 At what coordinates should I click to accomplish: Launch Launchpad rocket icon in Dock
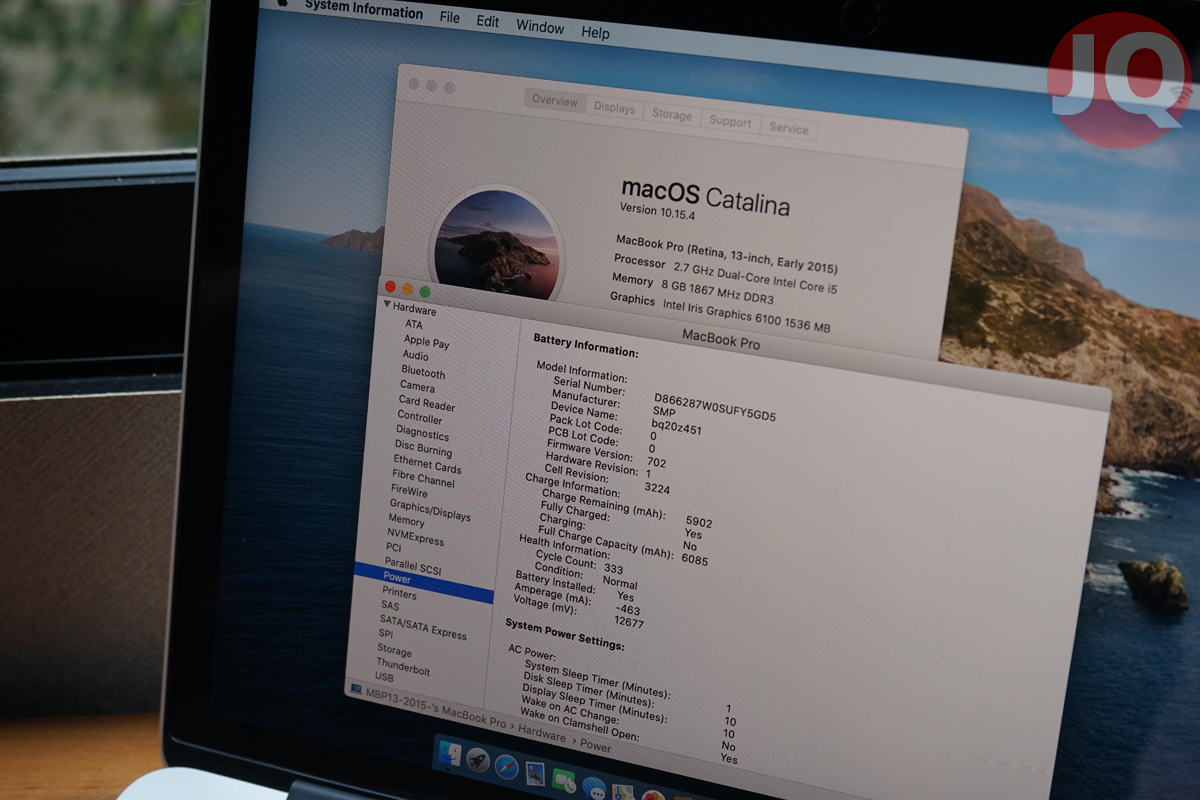pyautogui.click(x=478, y=761)
